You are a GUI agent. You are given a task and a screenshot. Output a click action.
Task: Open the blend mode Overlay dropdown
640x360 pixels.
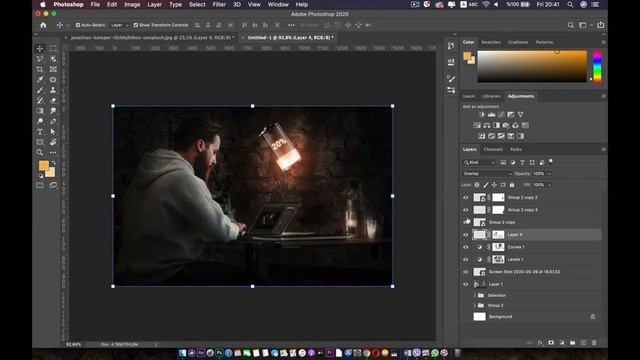(487, 173)
